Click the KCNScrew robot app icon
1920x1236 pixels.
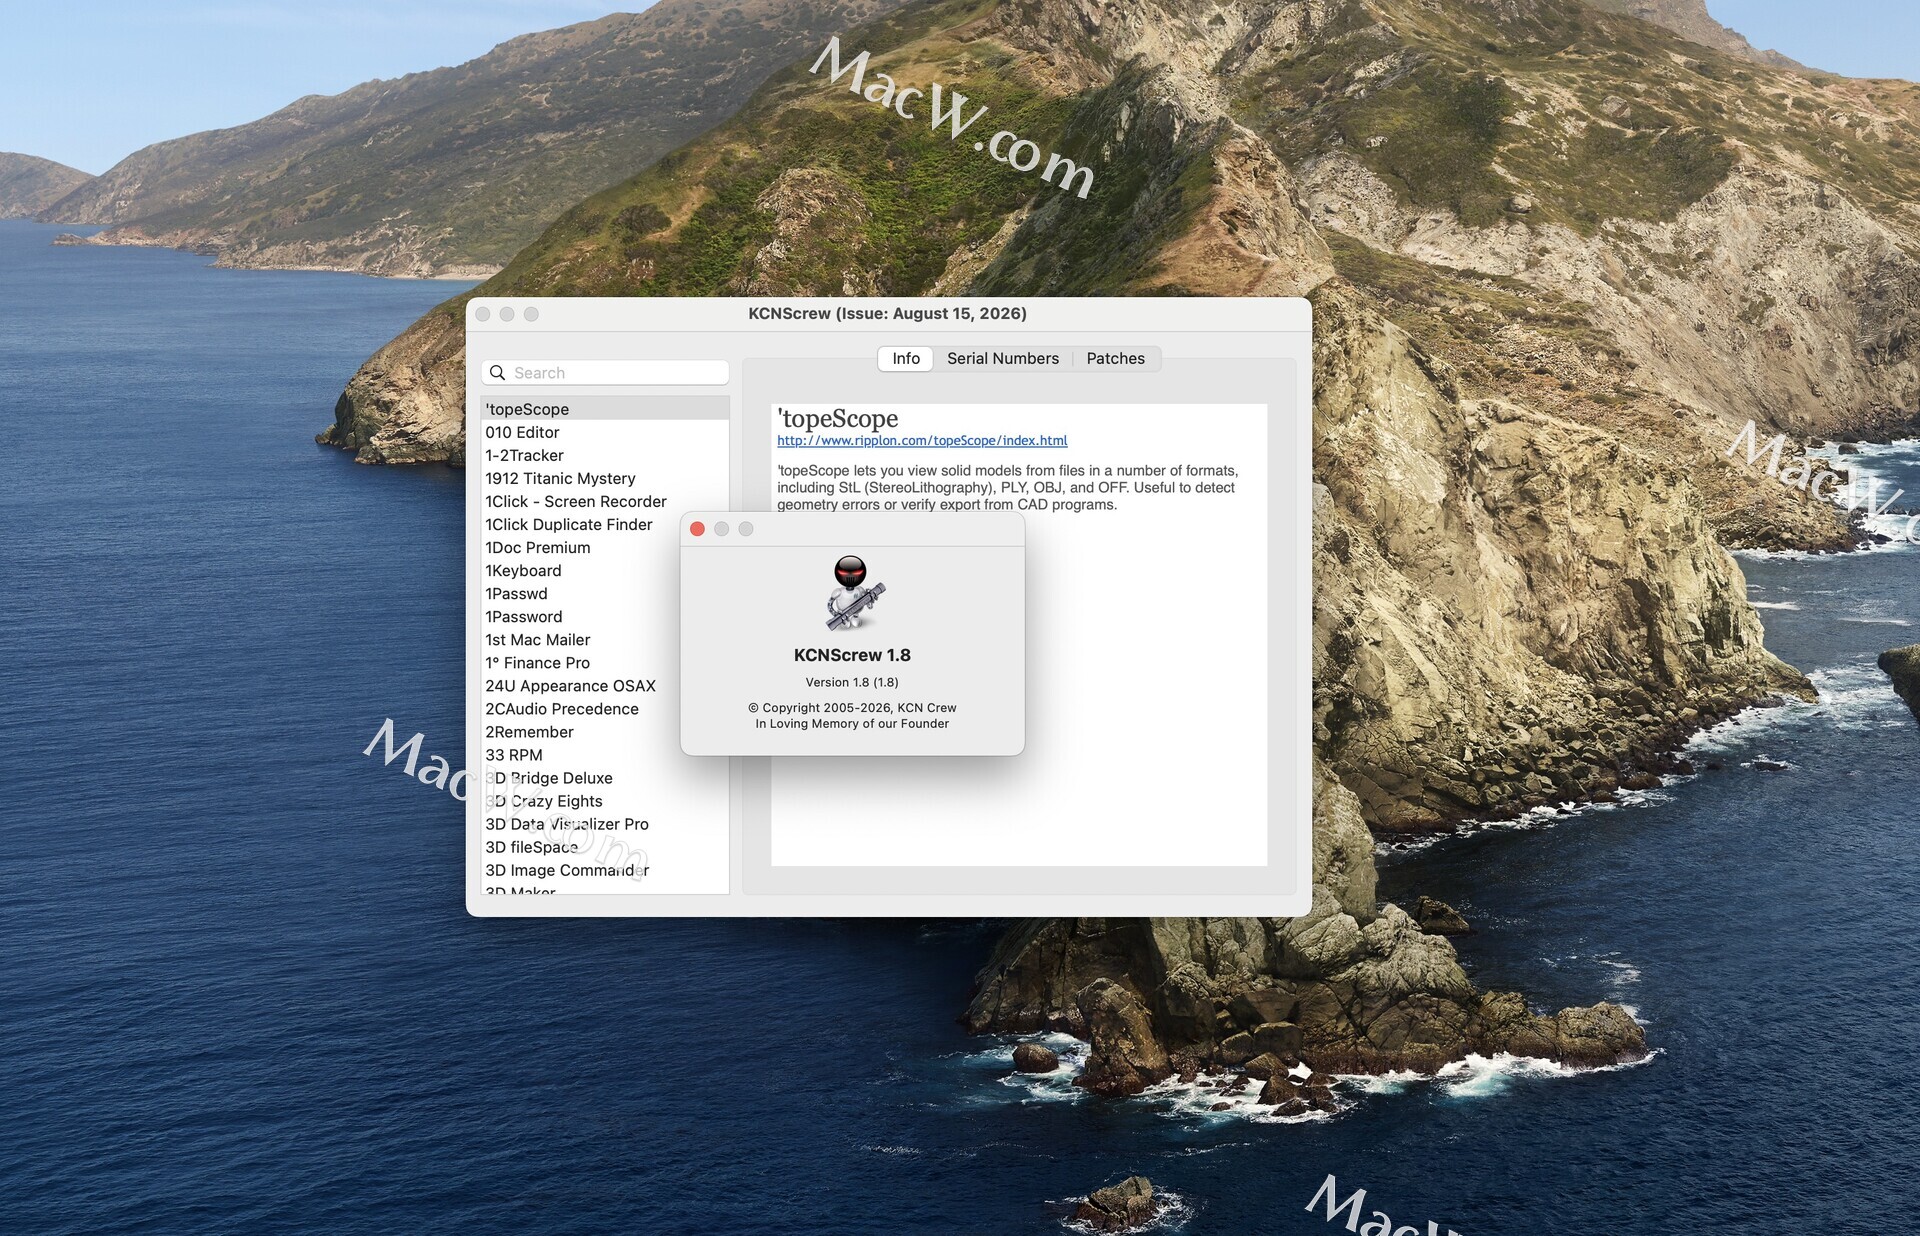click(853, 594)
